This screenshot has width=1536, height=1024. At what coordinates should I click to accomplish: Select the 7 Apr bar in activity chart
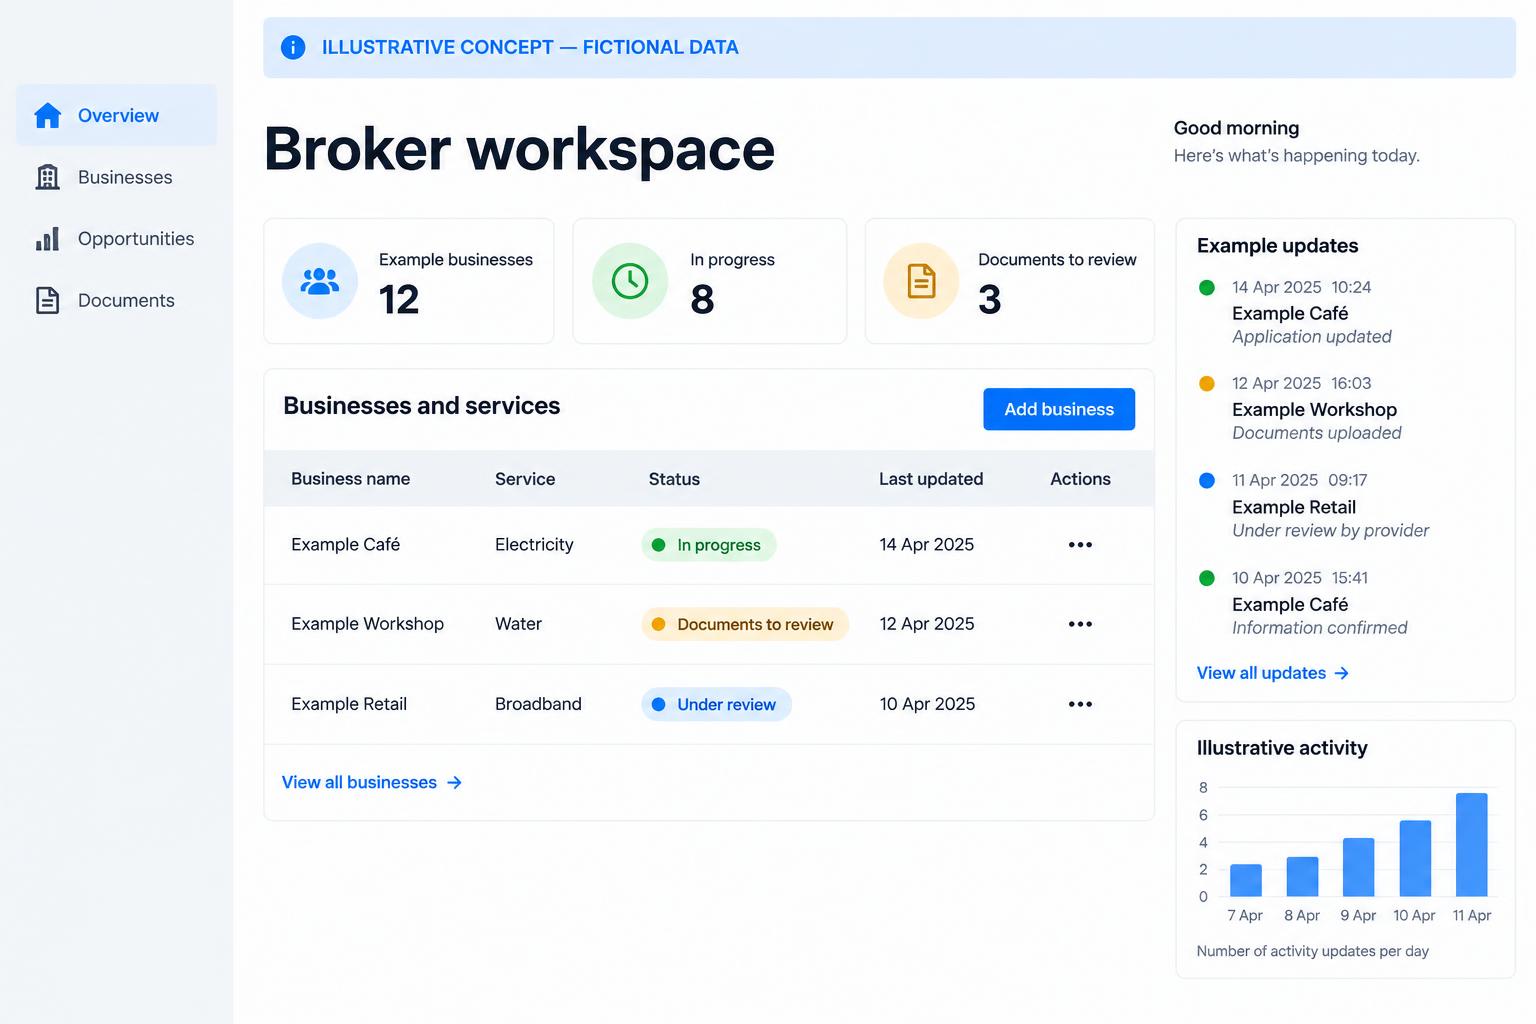click(x=1246, y=880)
